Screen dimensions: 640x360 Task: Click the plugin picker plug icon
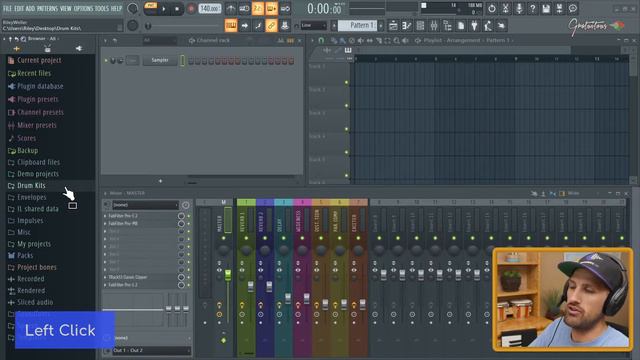click(474, 26)
